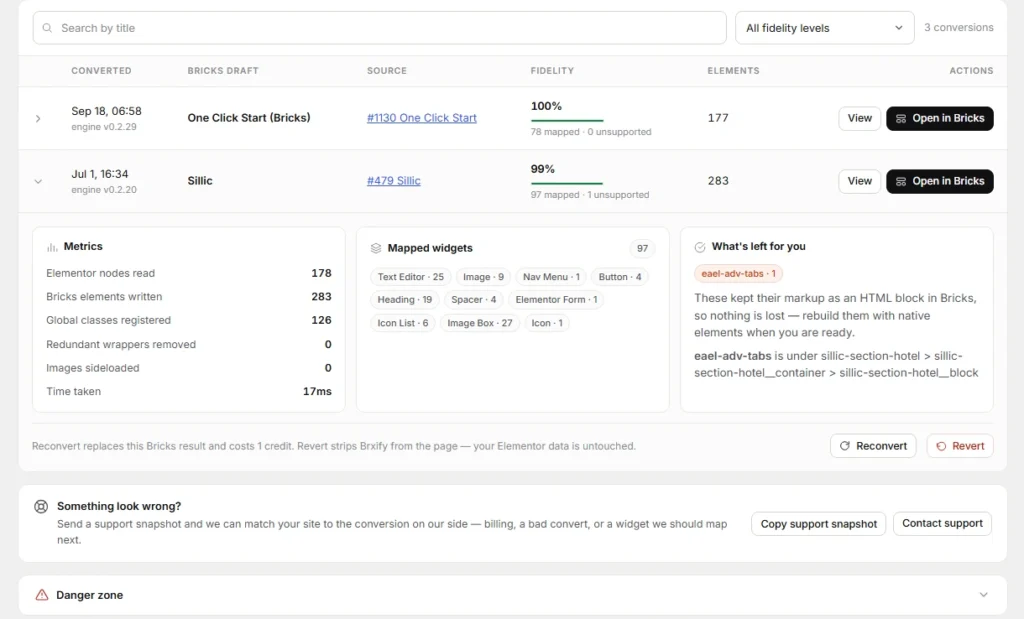This screenshot has width=1024, height=619.
Task: Click the Nav Menu · 1 widget chip
Action: pos(551,277)
